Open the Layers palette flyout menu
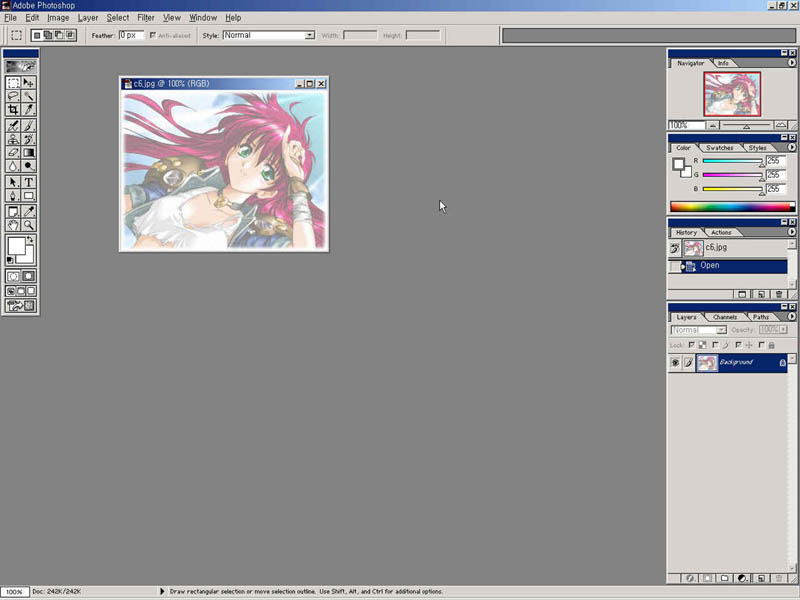800x600 pixels. 791,316
